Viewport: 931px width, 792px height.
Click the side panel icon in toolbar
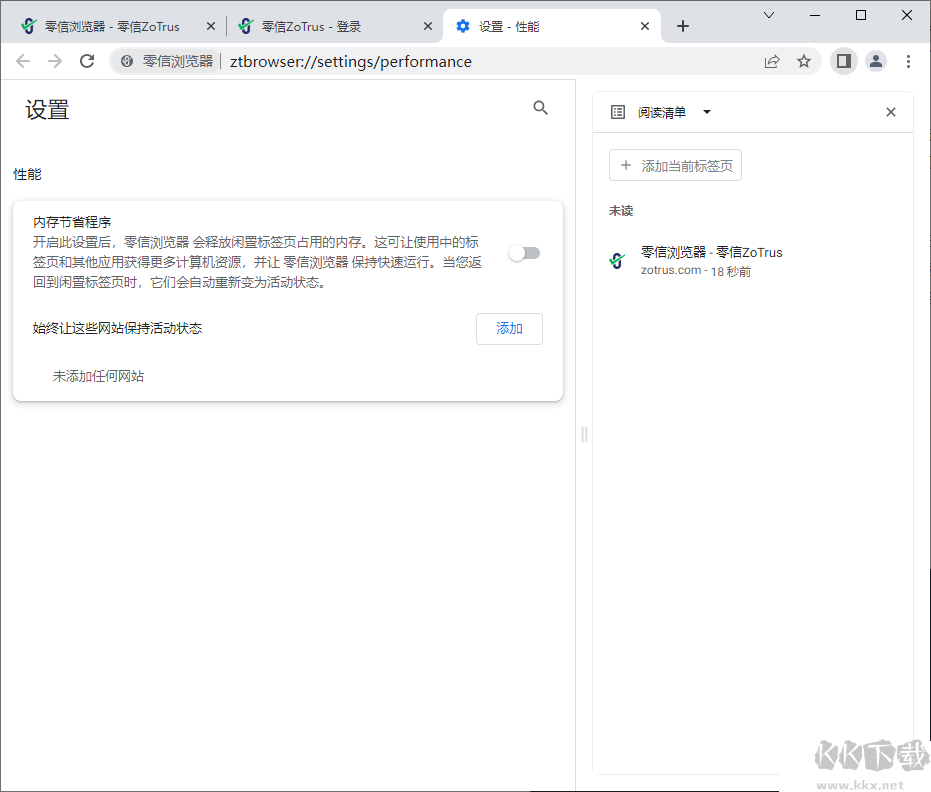click(842, 61)
